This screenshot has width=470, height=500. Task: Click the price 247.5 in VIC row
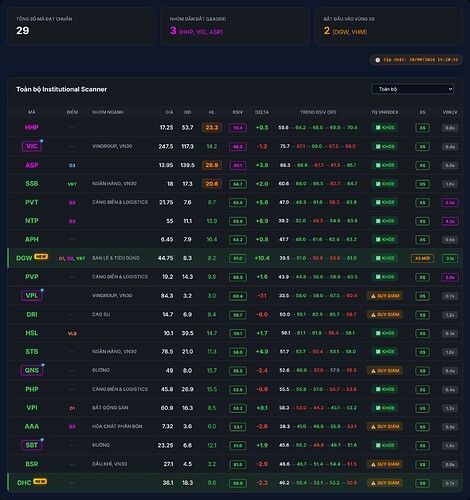click(x=166, y=146)
